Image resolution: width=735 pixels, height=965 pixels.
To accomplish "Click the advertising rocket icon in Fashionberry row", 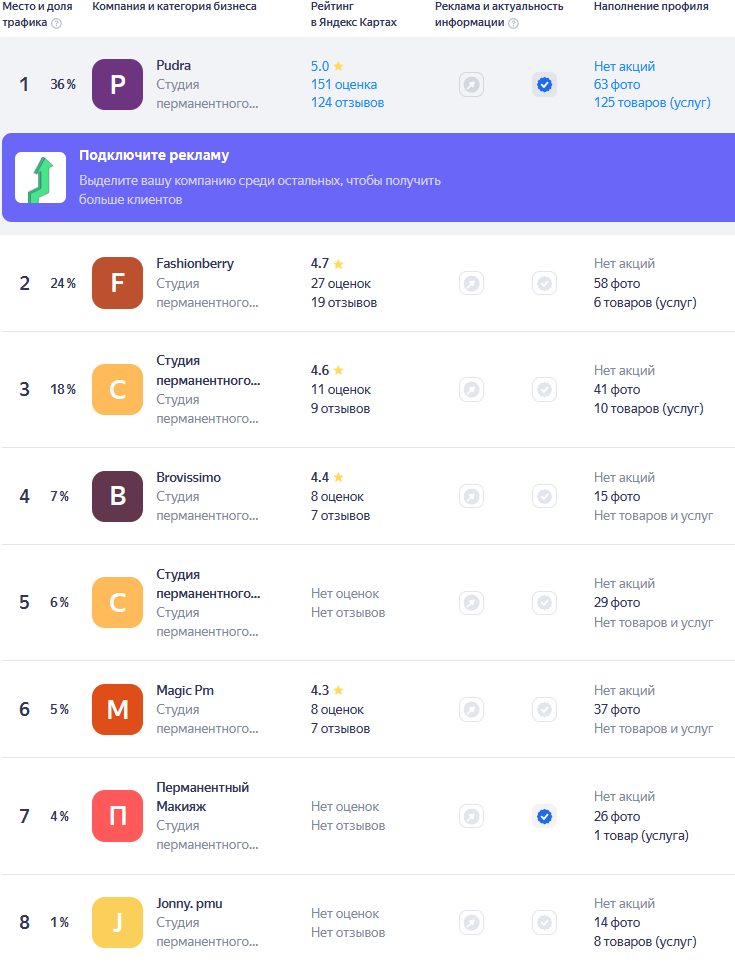I will point(472,283).
